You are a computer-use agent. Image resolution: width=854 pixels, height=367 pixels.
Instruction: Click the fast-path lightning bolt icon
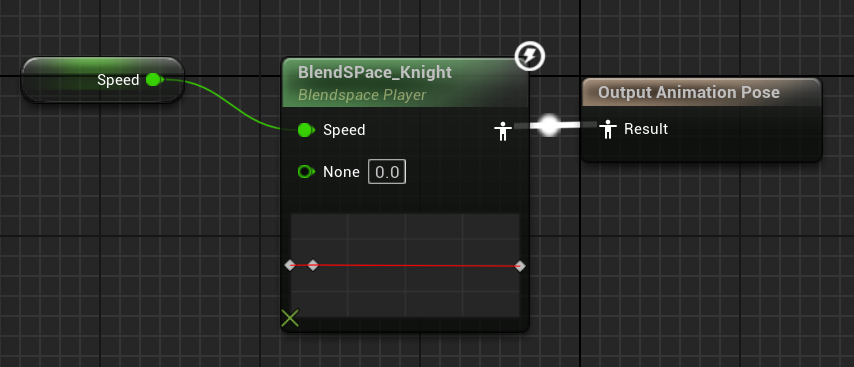(x=530, y=56)
